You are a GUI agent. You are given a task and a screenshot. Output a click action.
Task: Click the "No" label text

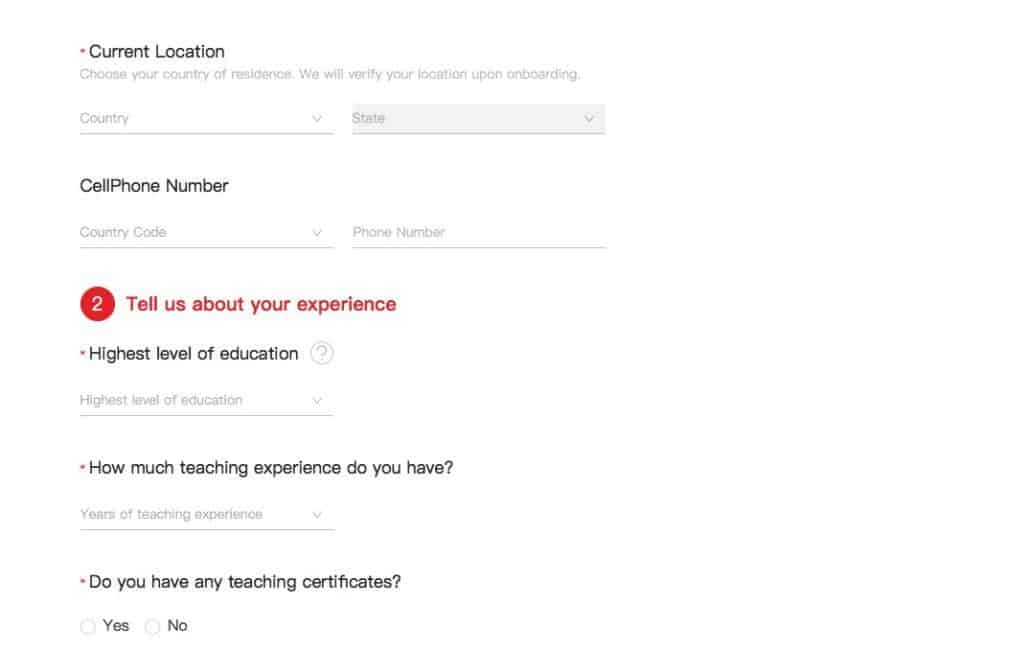[x=177, y=626]
